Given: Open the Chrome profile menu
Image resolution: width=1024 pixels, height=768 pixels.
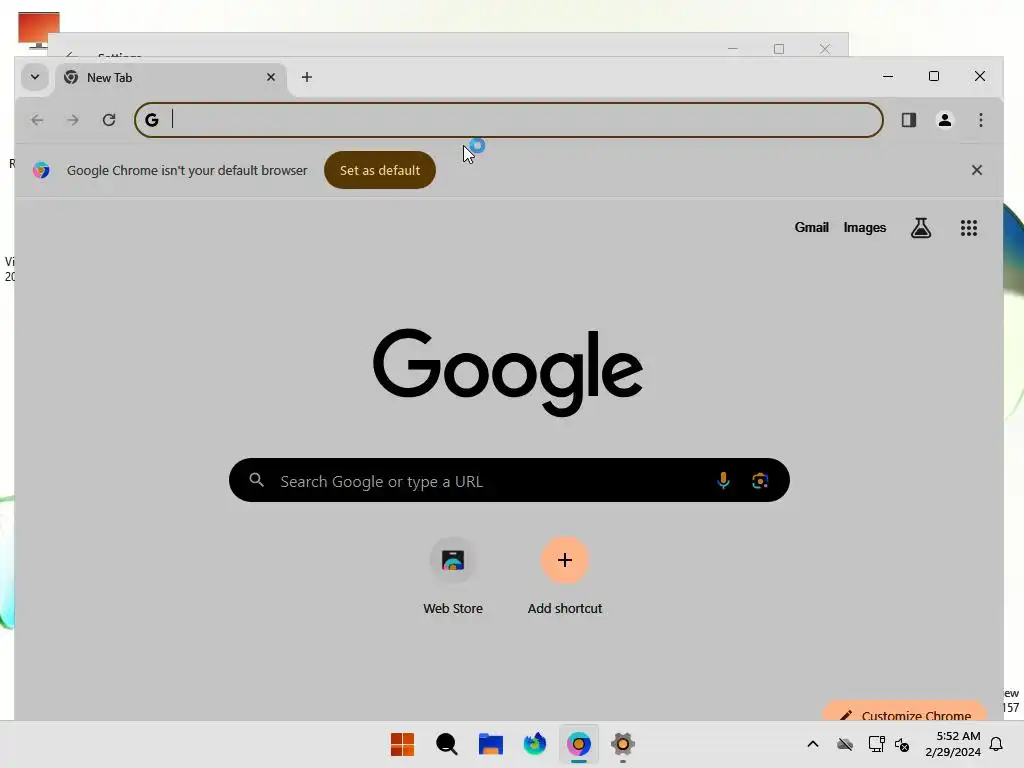Looking at the screenshot, I should pyautogui.click(x=945, y=120).
